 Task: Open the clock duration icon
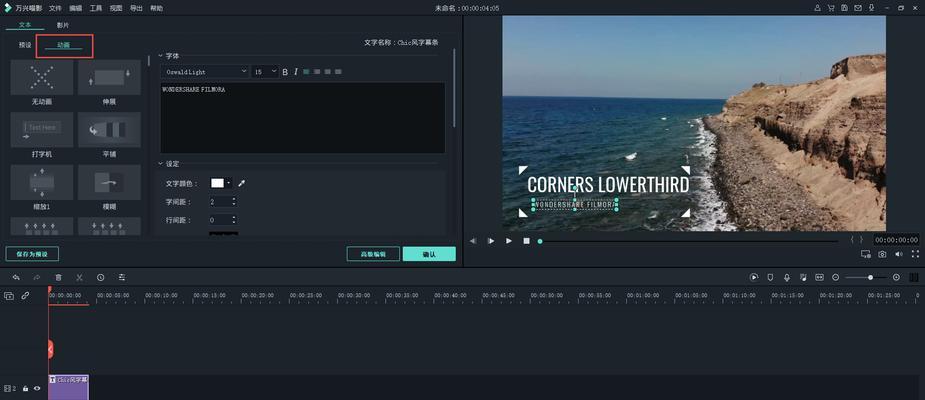click(101, 277)
